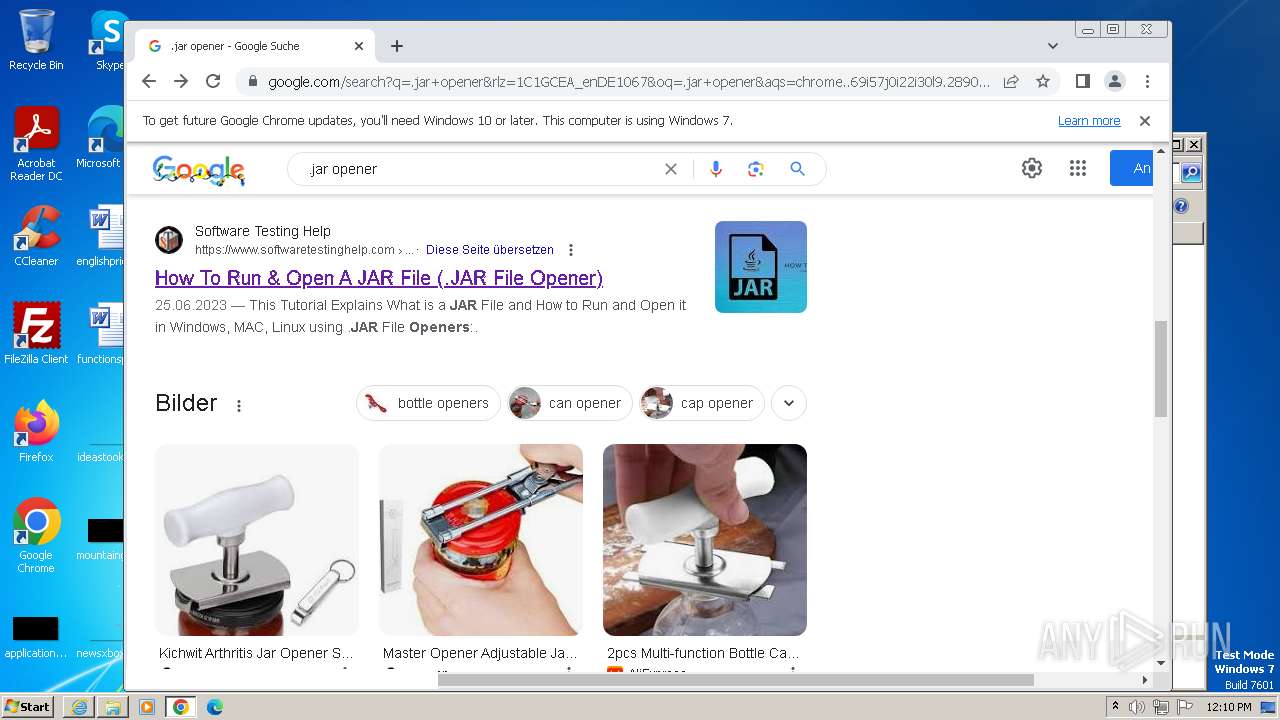Open Chrome's three-dot menu

pyautogui.click(x=1147, y=81)
